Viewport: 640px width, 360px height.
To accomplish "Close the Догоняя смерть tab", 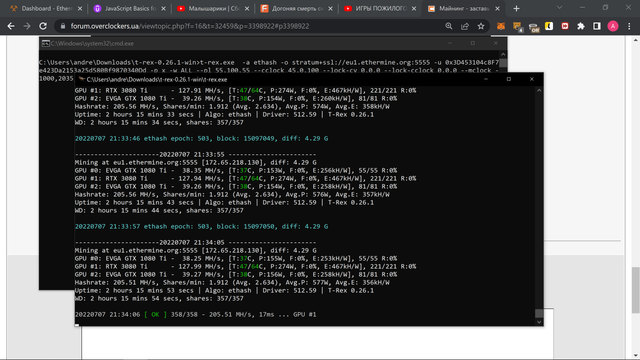I will pyautogui.click(x=330, y=9).
